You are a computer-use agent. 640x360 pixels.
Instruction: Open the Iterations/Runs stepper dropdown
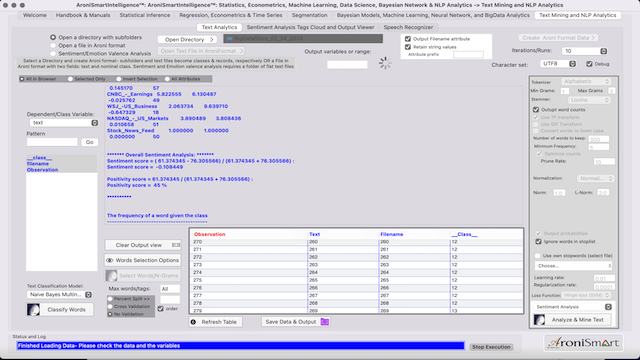[584, 51]
